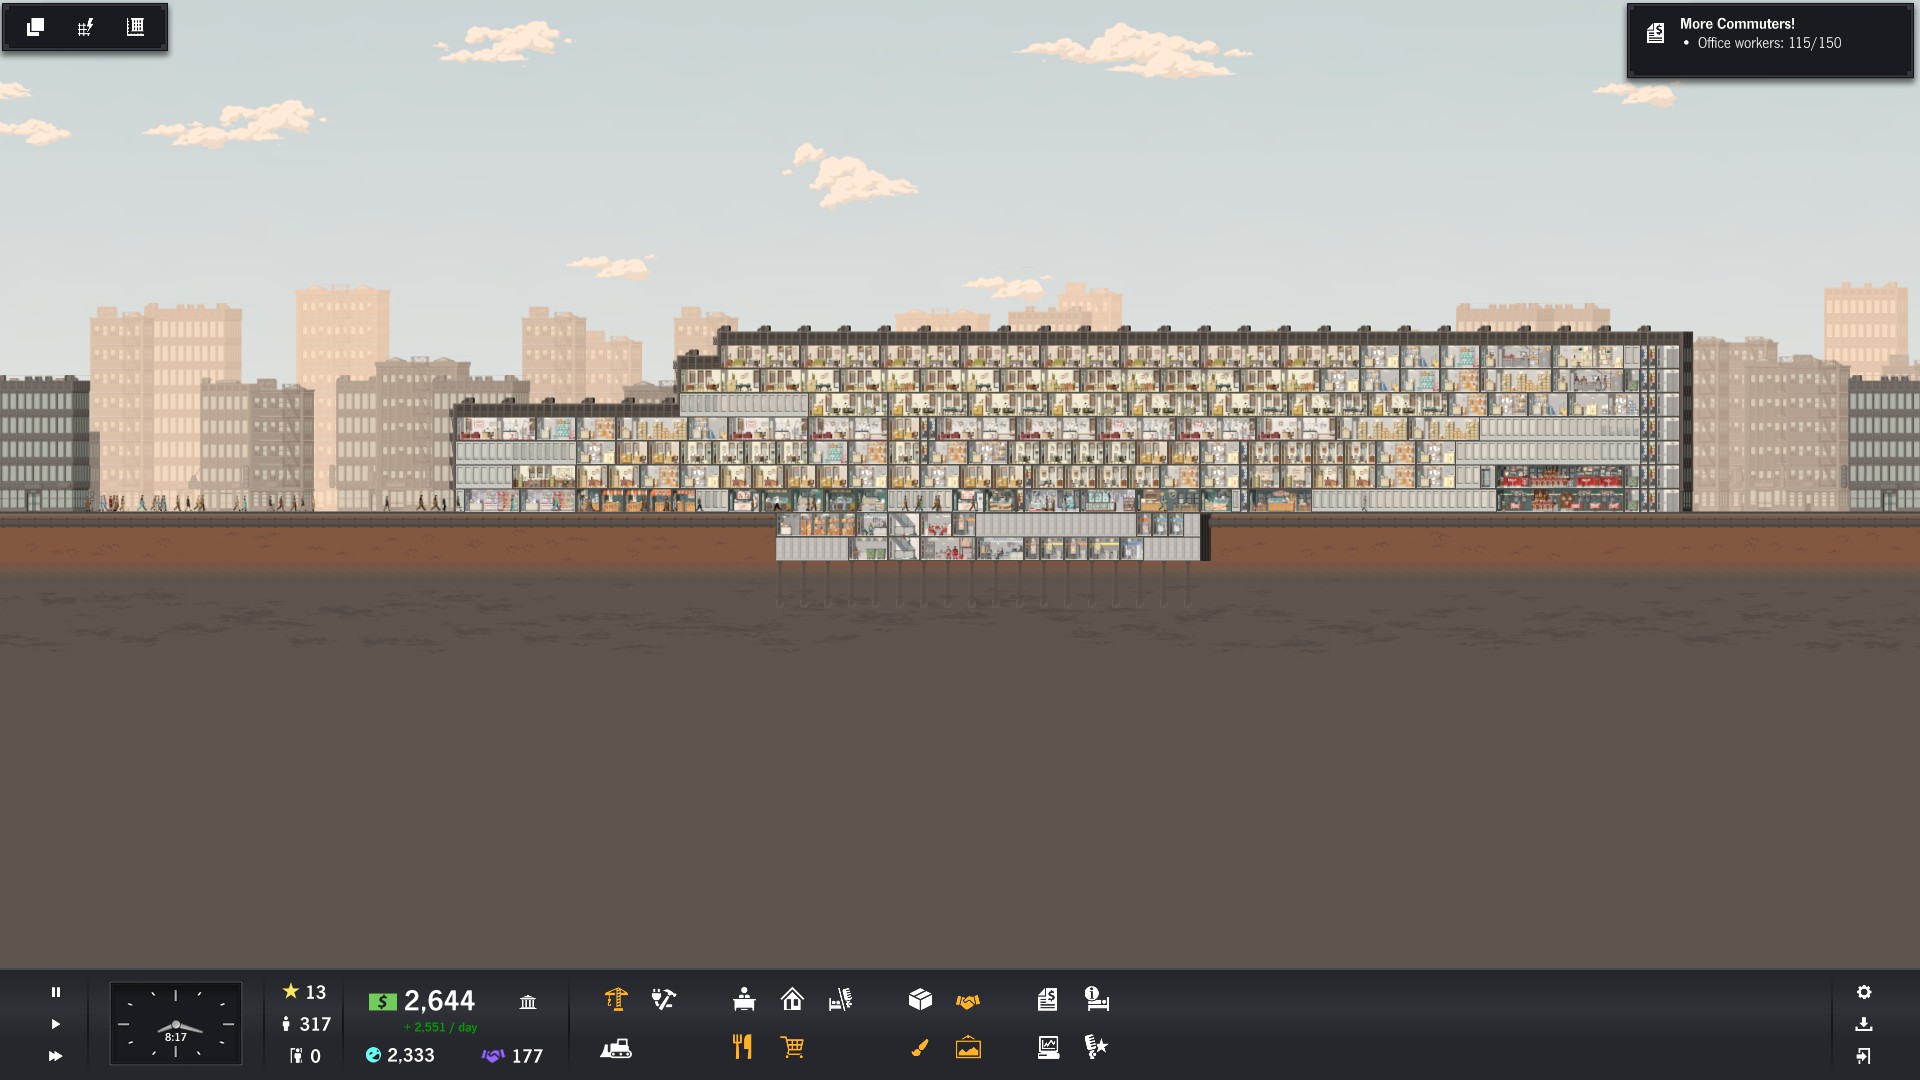The height and width of the screenshot is (1080, 1920).
Task: Open the overlay layers view icon
Action: [35, 27]
